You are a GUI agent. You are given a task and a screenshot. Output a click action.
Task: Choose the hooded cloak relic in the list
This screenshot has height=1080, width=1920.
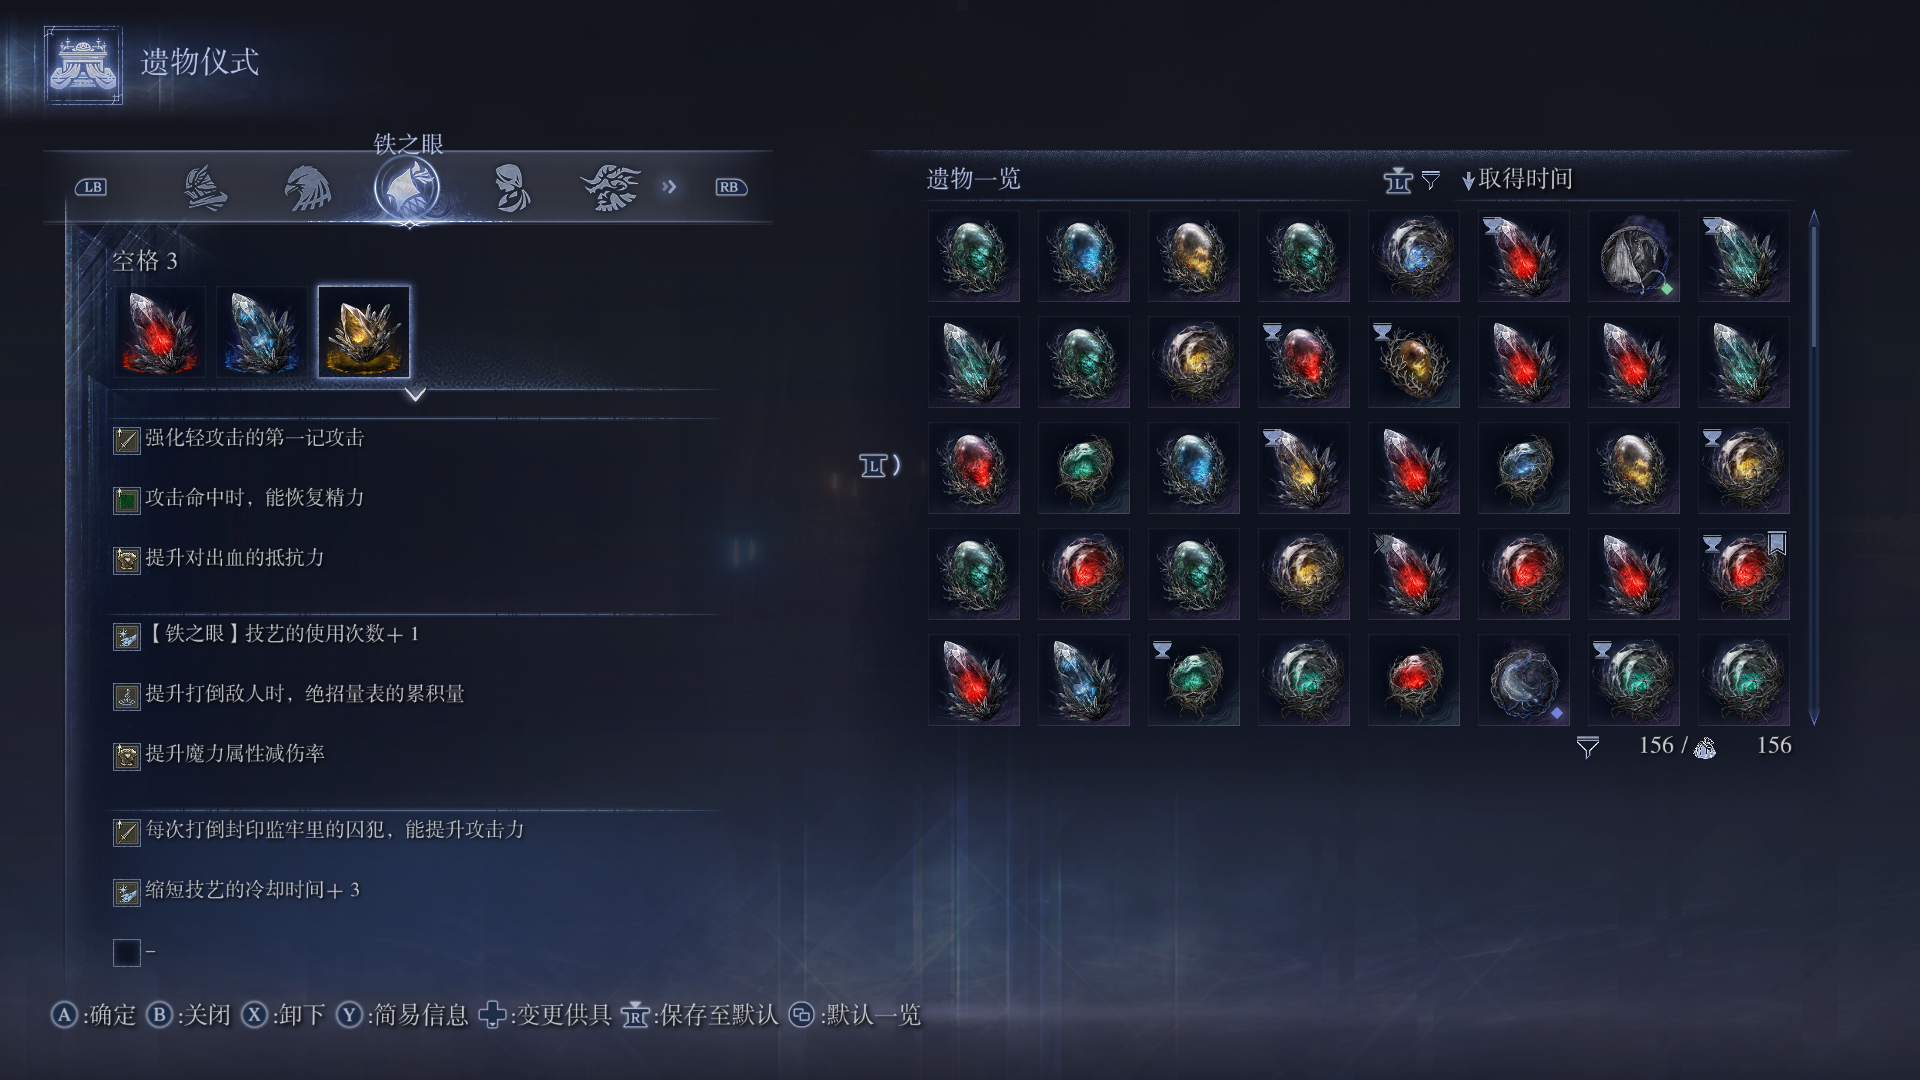(1634, 256)
